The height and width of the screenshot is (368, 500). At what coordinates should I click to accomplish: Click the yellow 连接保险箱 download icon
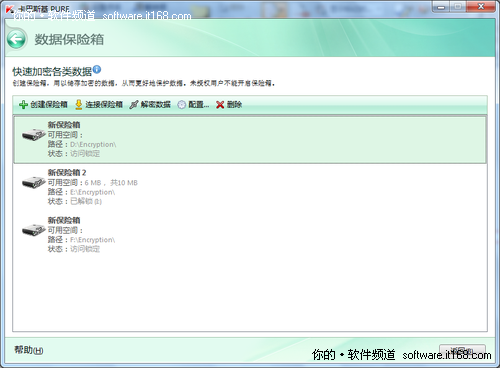tap(78, 105)
